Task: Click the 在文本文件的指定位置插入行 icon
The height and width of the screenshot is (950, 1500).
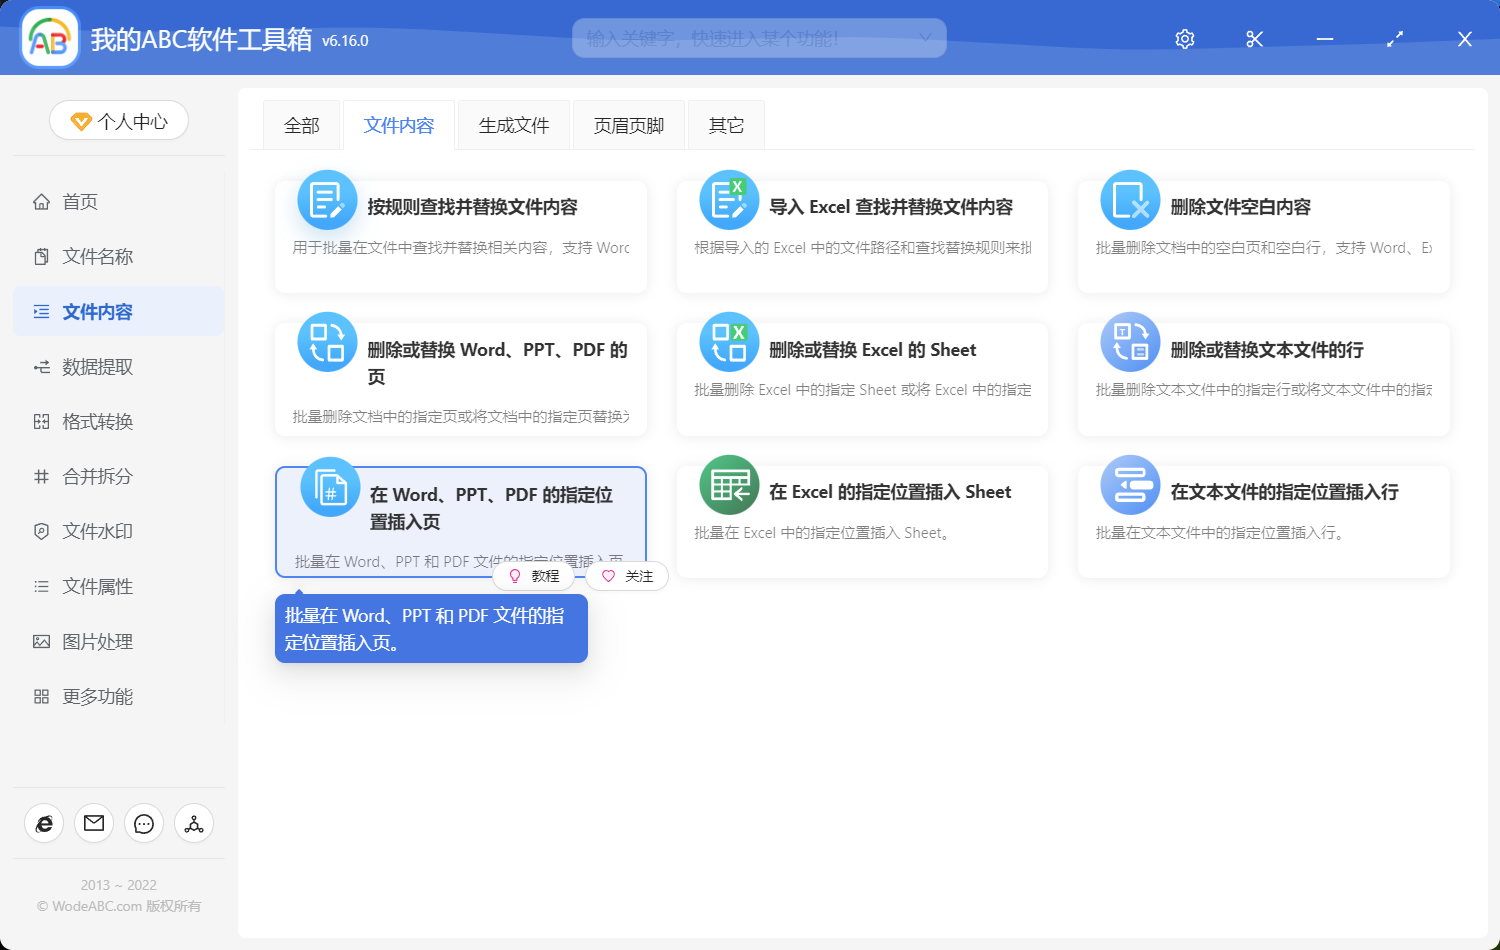Action: tap(1130, 486)
